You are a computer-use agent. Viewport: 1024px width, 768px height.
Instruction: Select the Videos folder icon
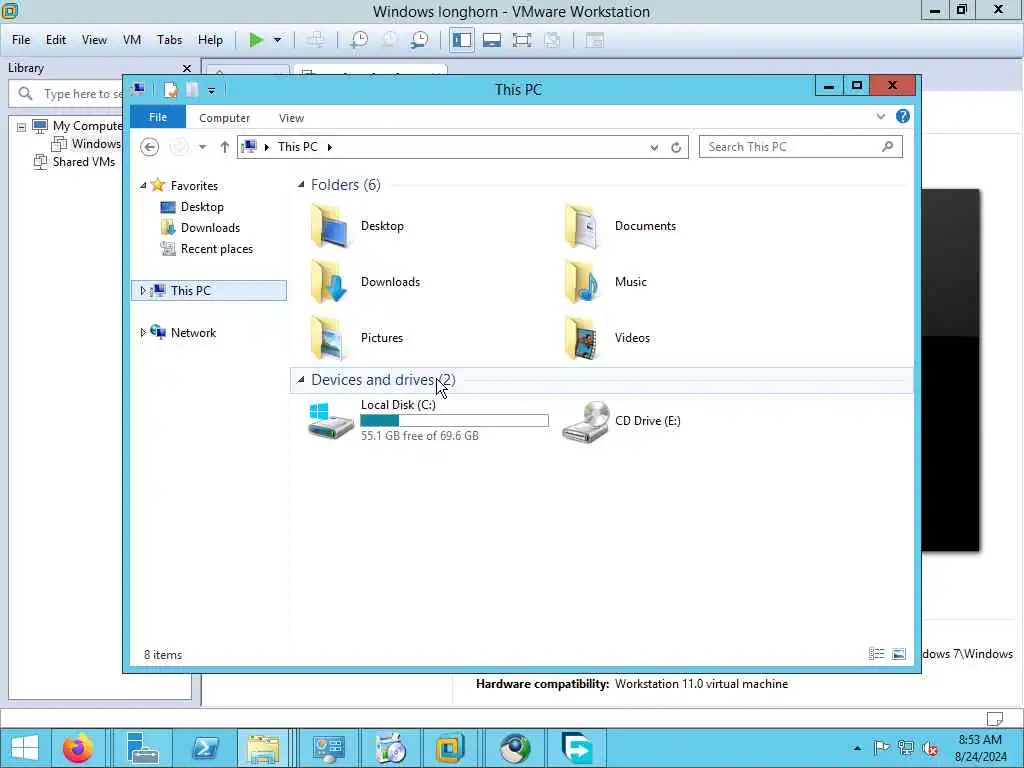coord(581,338)
